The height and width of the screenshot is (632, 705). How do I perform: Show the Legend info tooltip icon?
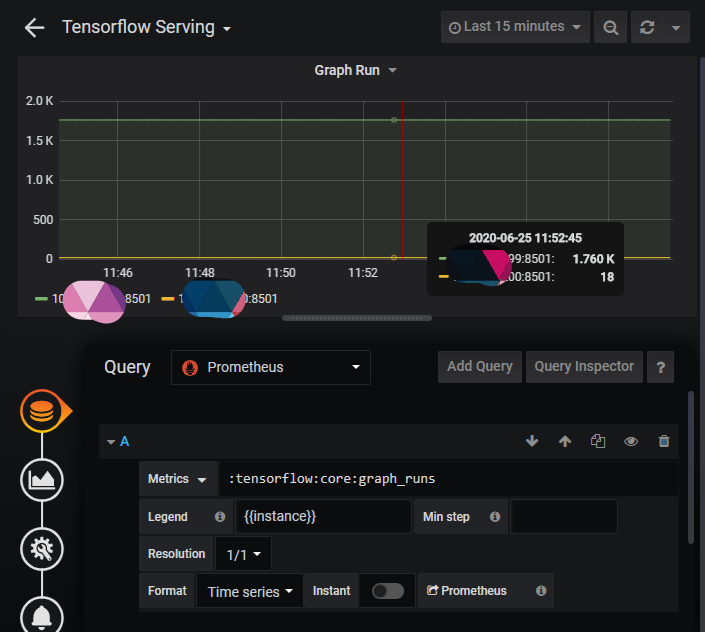point(220,516)
